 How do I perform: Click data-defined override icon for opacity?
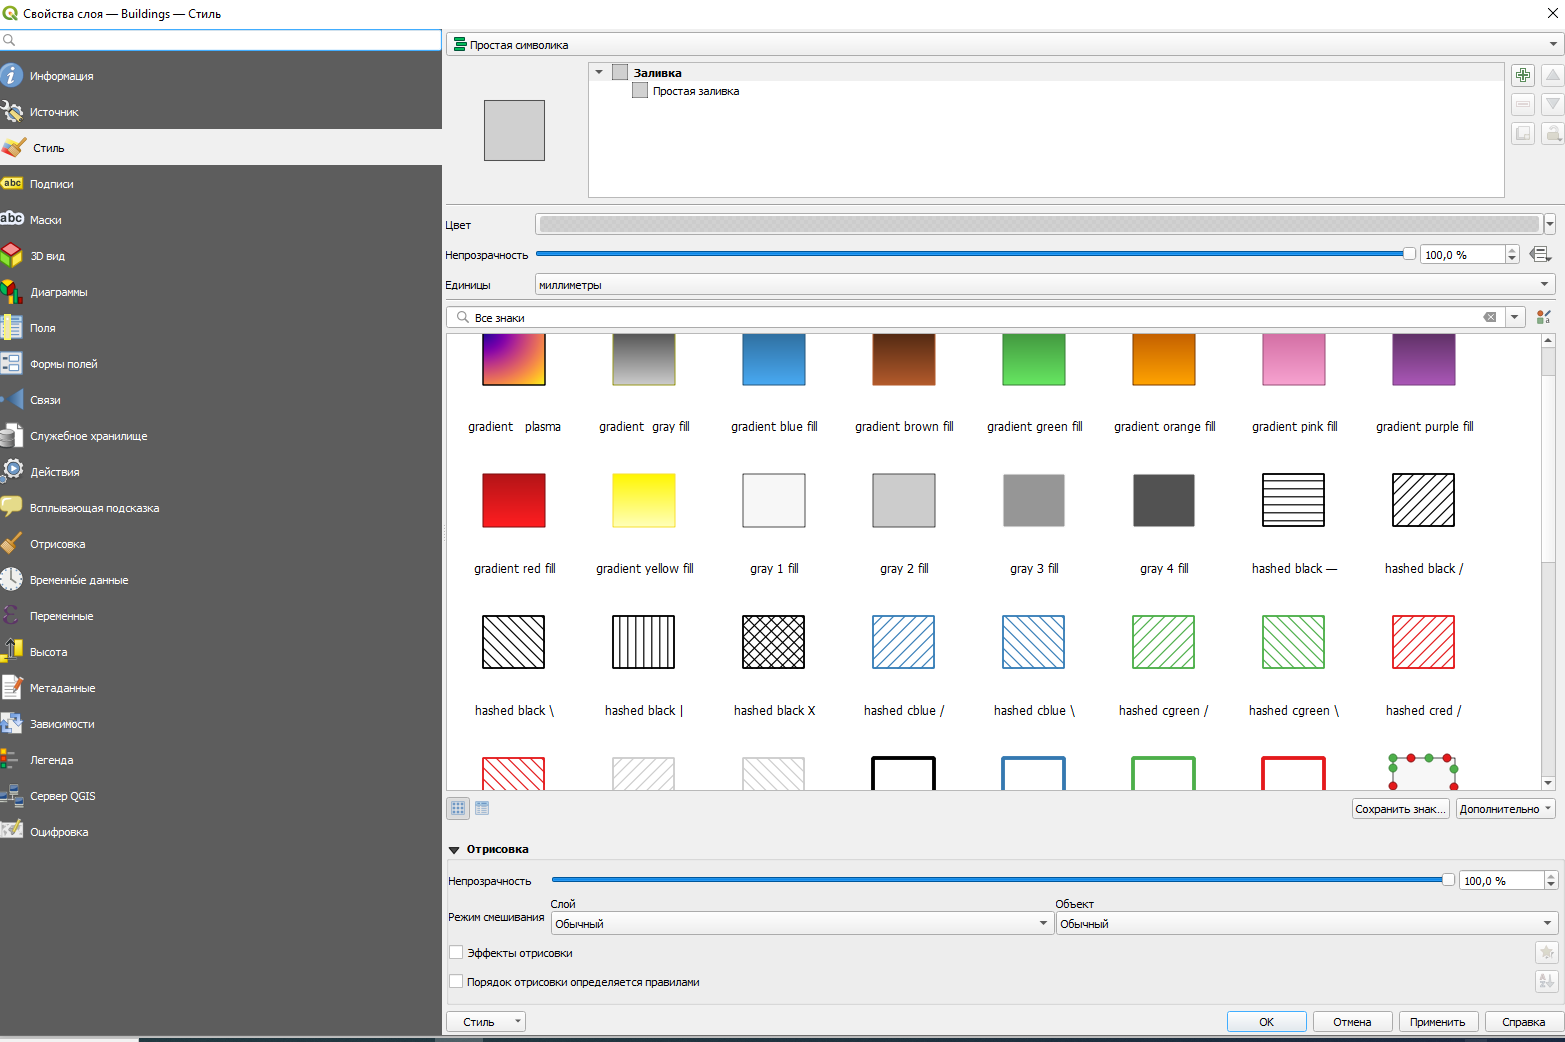click(1540, 255)
